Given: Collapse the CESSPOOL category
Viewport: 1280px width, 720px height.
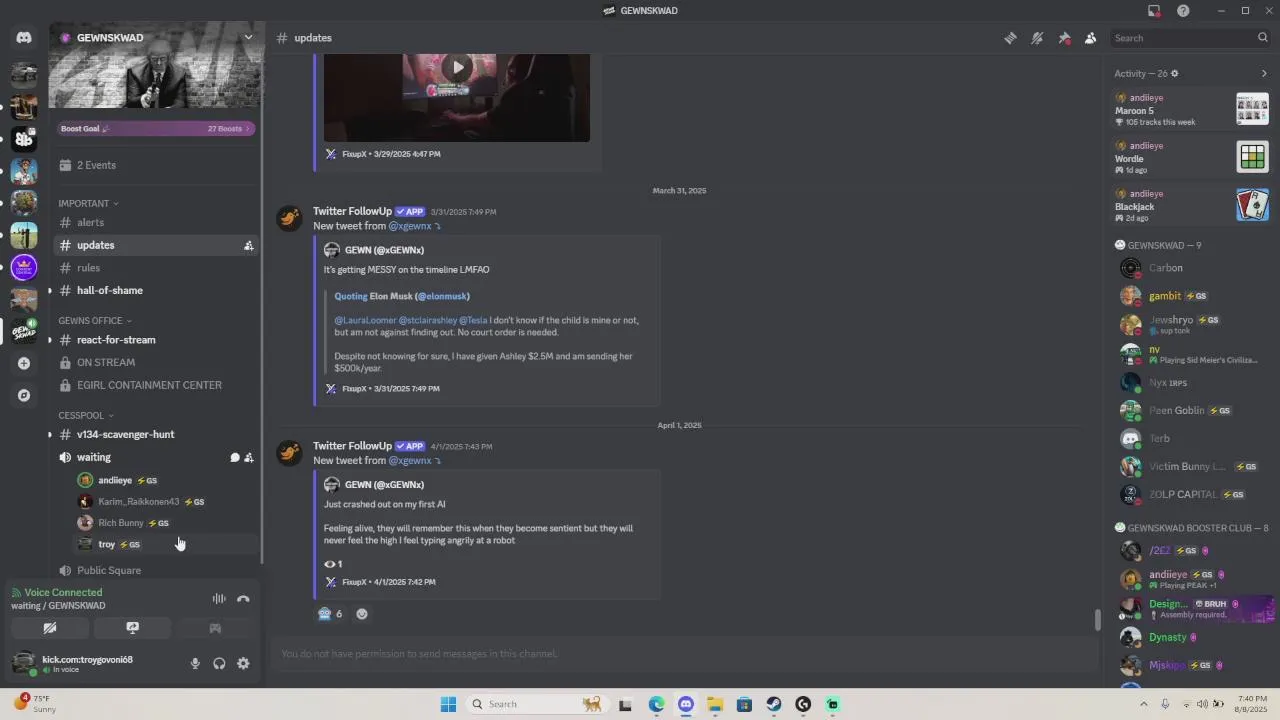Looking at the screenshot, I should [86, 415].
